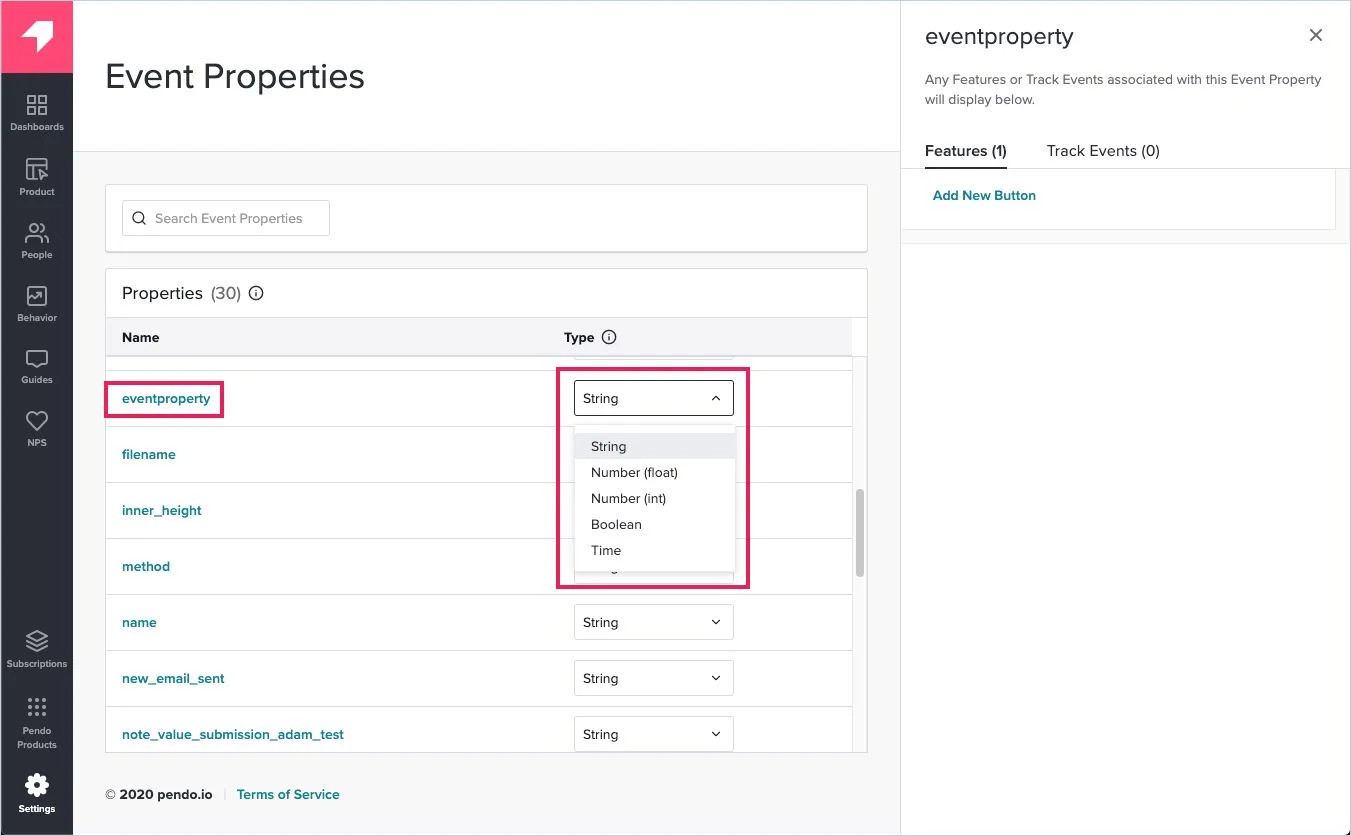This screenshot has width=1351, height=836.
Task: Switch to Track Events (0) tab
Action: pyautogui.click(x=1103, y=151)
